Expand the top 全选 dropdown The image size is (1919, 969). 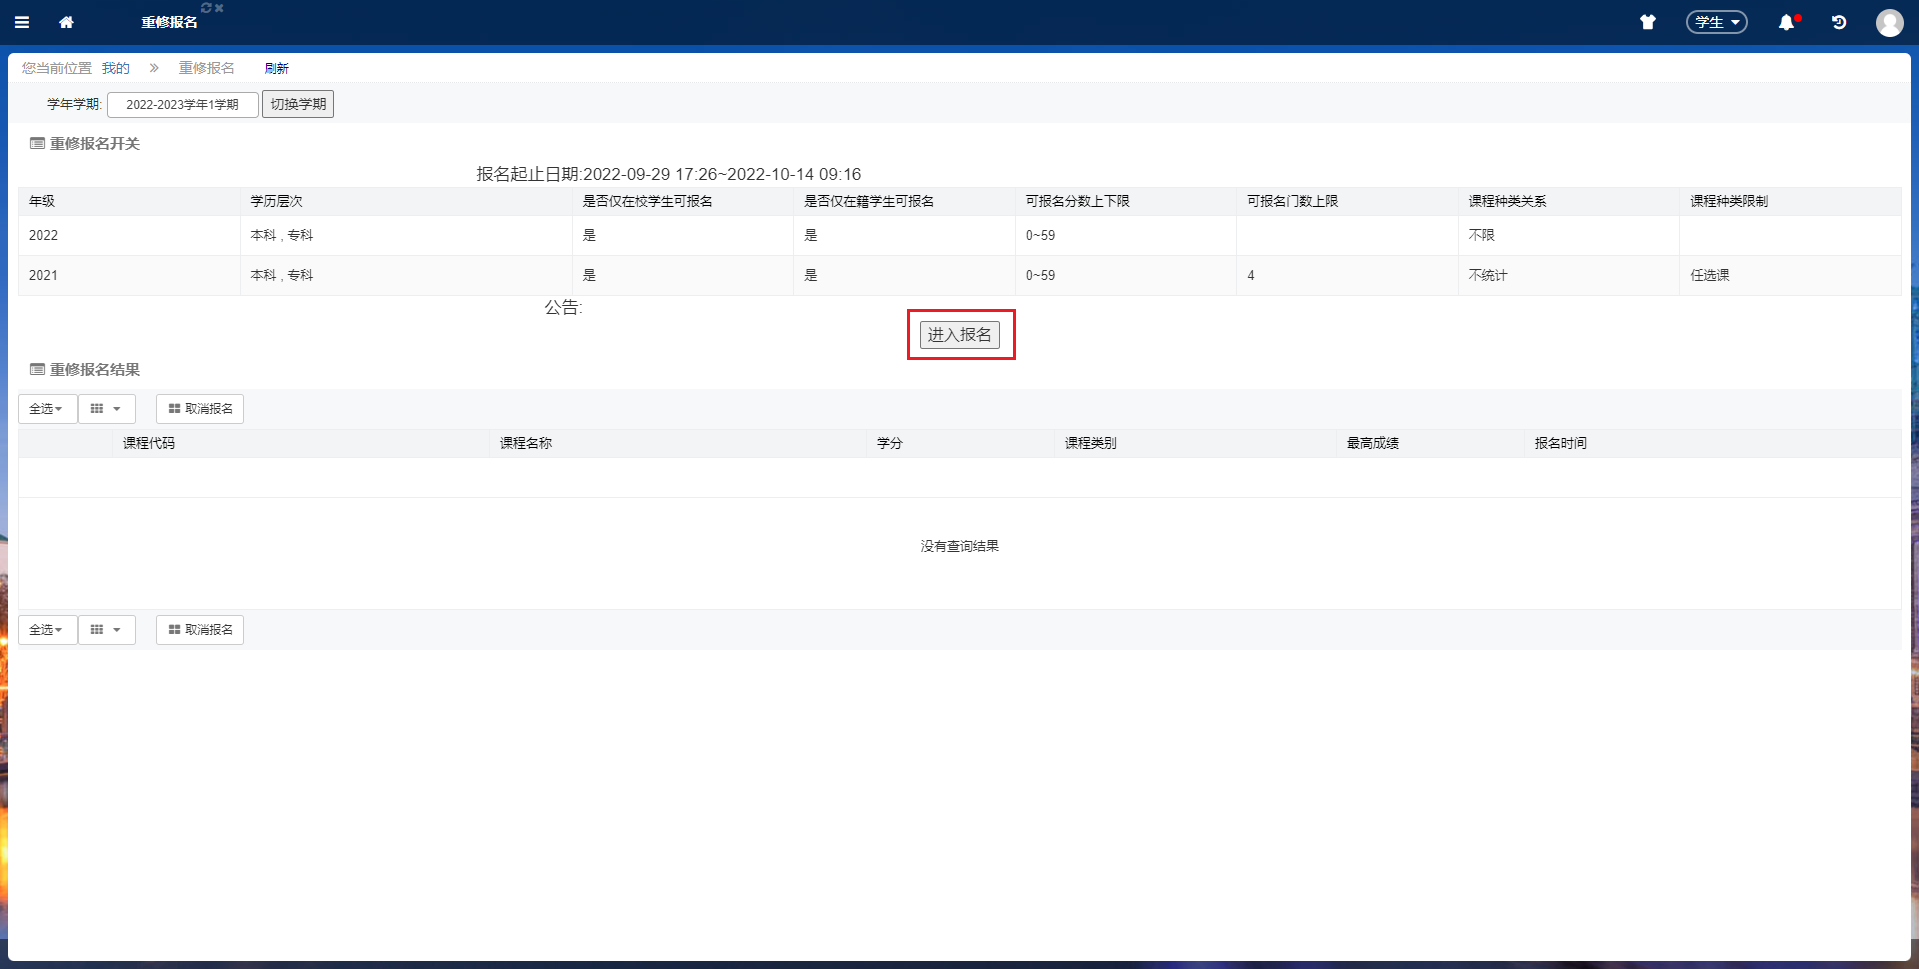point(47,409)
